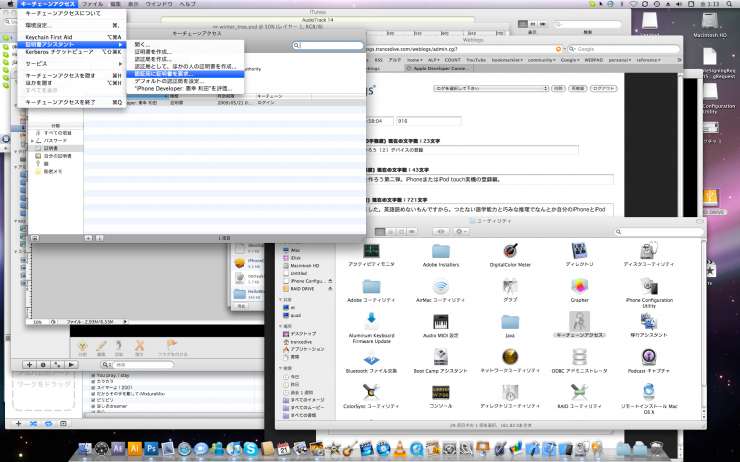Open the Audio MIDI 設定 icon
This screenshot has height=462, width=740.
tap(441, 322)
